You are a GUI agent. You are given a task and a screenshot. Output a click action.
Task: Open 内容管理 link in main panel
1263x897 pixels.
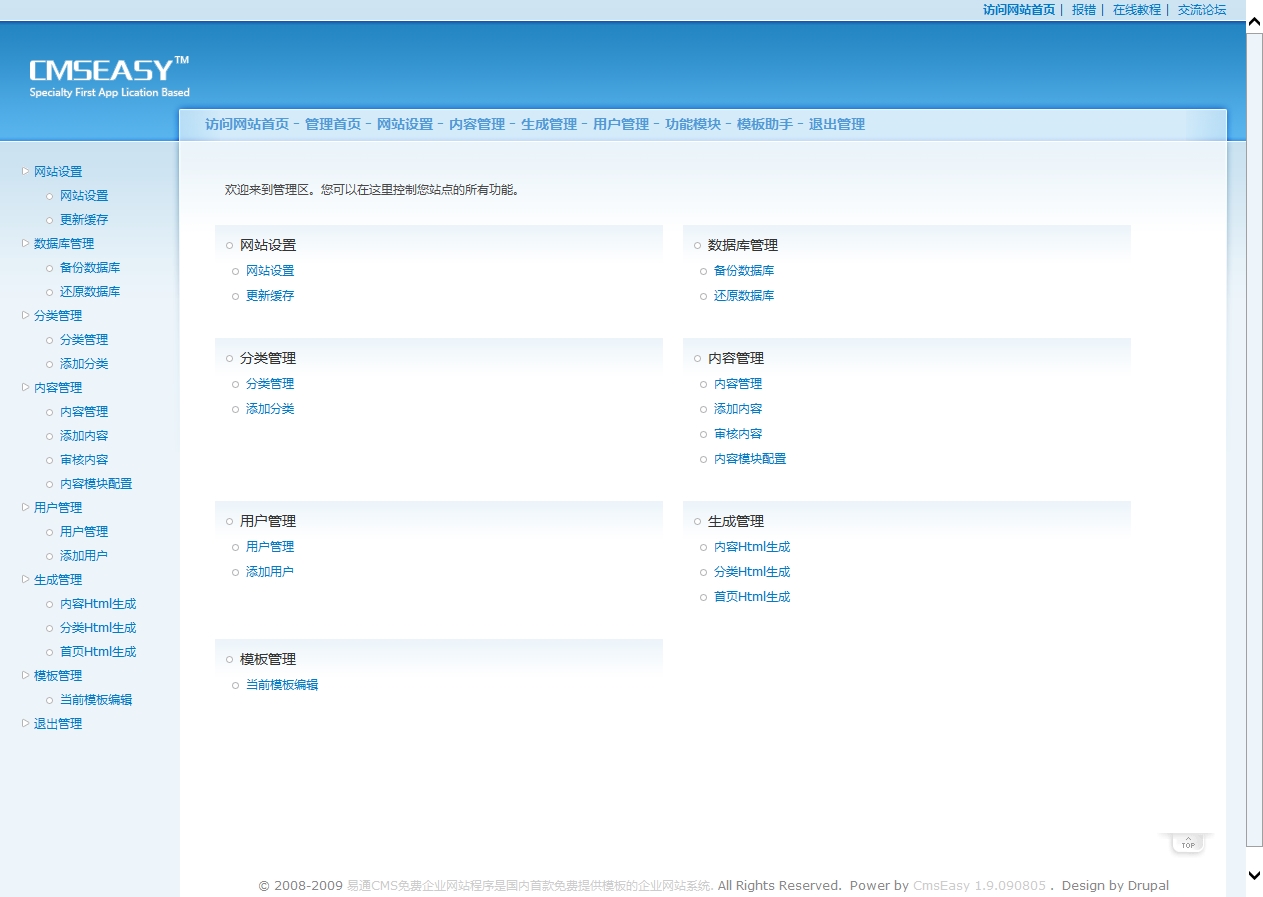pos(738,383)
